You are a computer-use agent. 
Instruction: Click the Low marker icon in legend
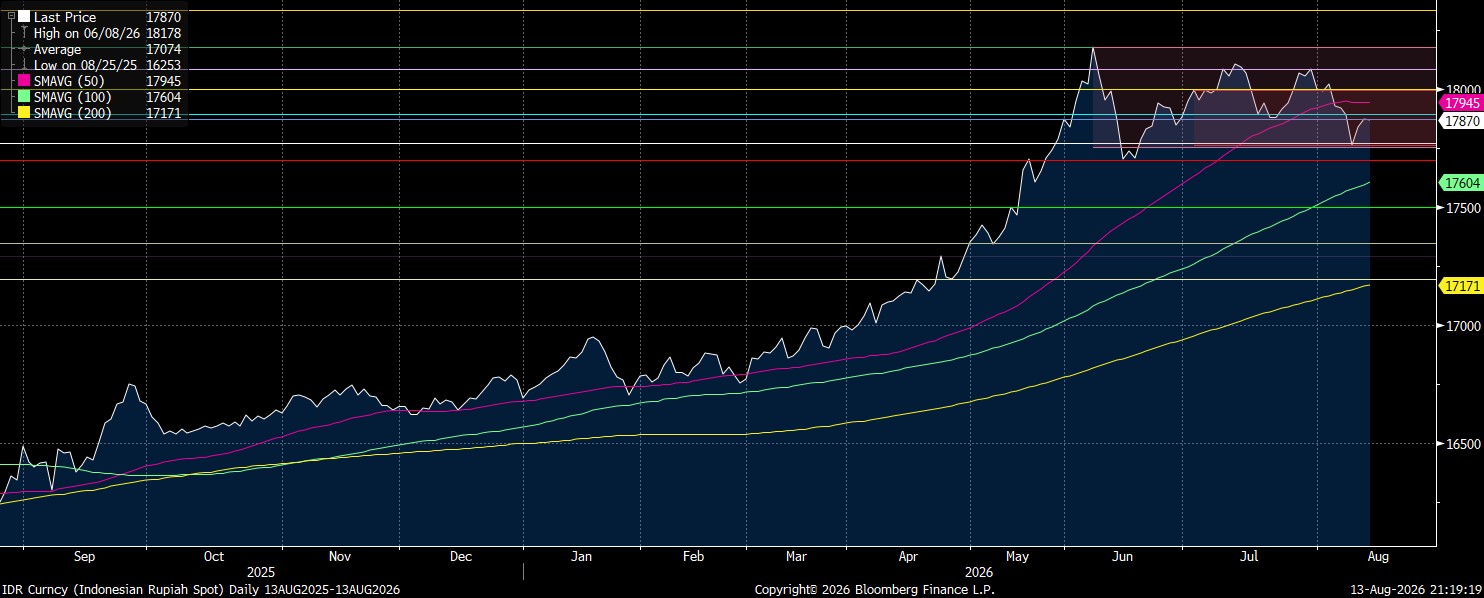pyautogui.click(x=24, y=65)
